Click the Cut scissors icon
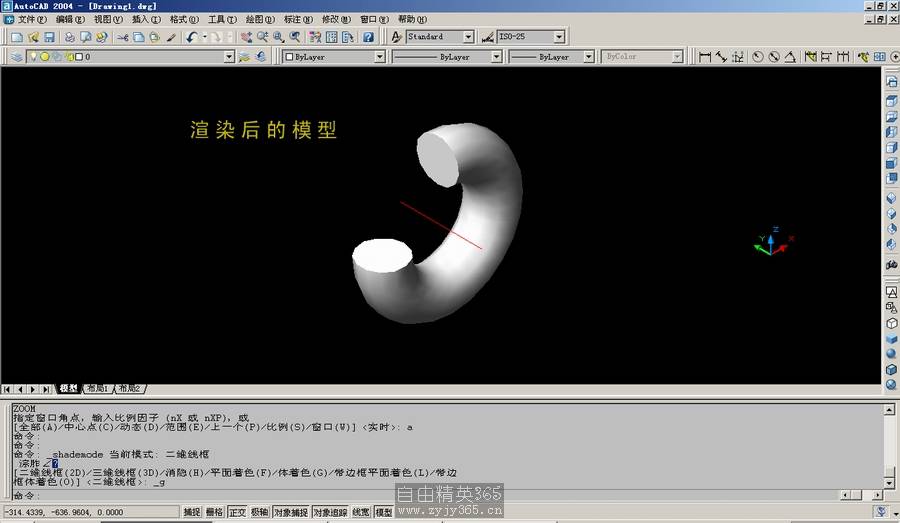The width and height of the screenshot is (900, 523). 122,37
